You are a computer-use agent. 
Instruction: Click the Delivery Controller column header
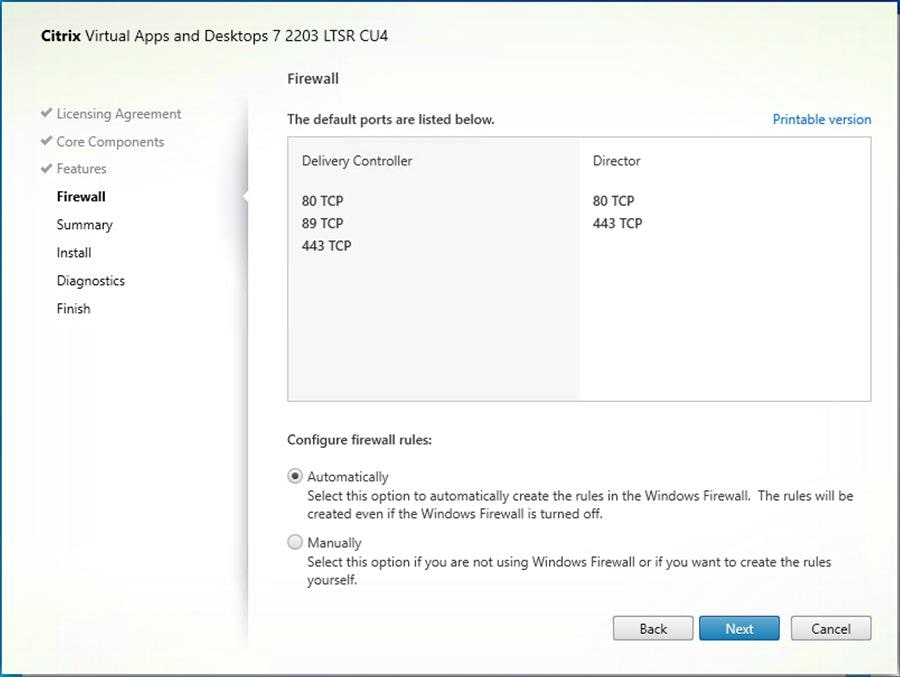(356, 160)
